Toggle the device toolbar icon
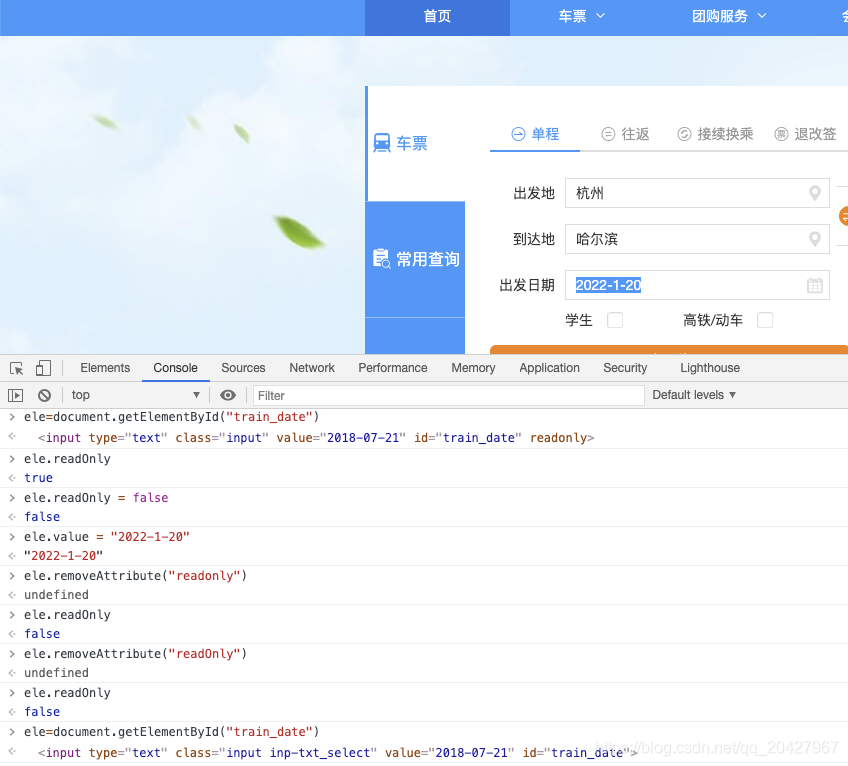The height and width of the screenshot is (766, 848). click(x=43, y=368)
